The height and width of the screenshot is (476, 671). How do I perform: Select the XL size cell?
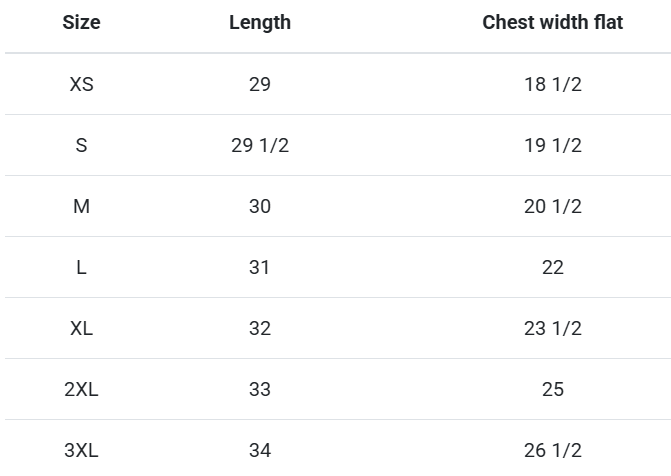pyautogui.click(x=81, y=328)
